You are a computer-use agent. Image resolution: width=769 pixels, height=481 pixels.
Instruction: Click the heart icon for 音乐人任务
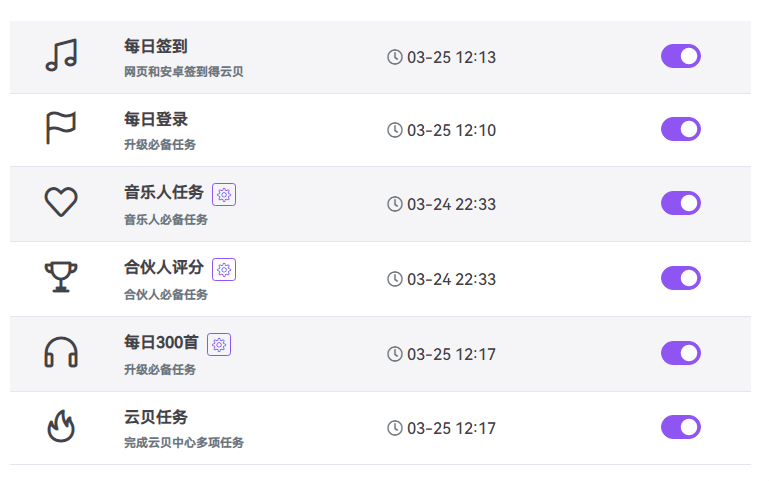coord(61,203)
